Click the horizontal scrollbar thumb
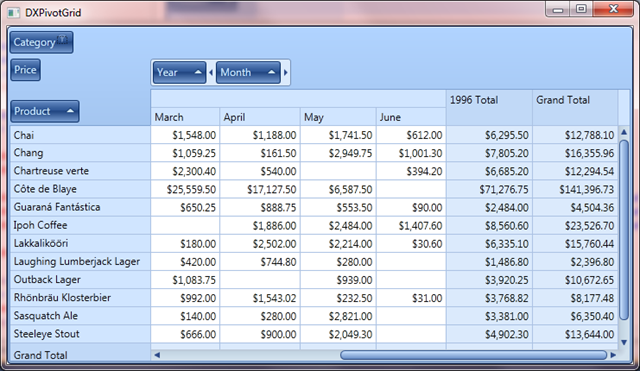This screenshot has height=371, width=640. point(473,355)
